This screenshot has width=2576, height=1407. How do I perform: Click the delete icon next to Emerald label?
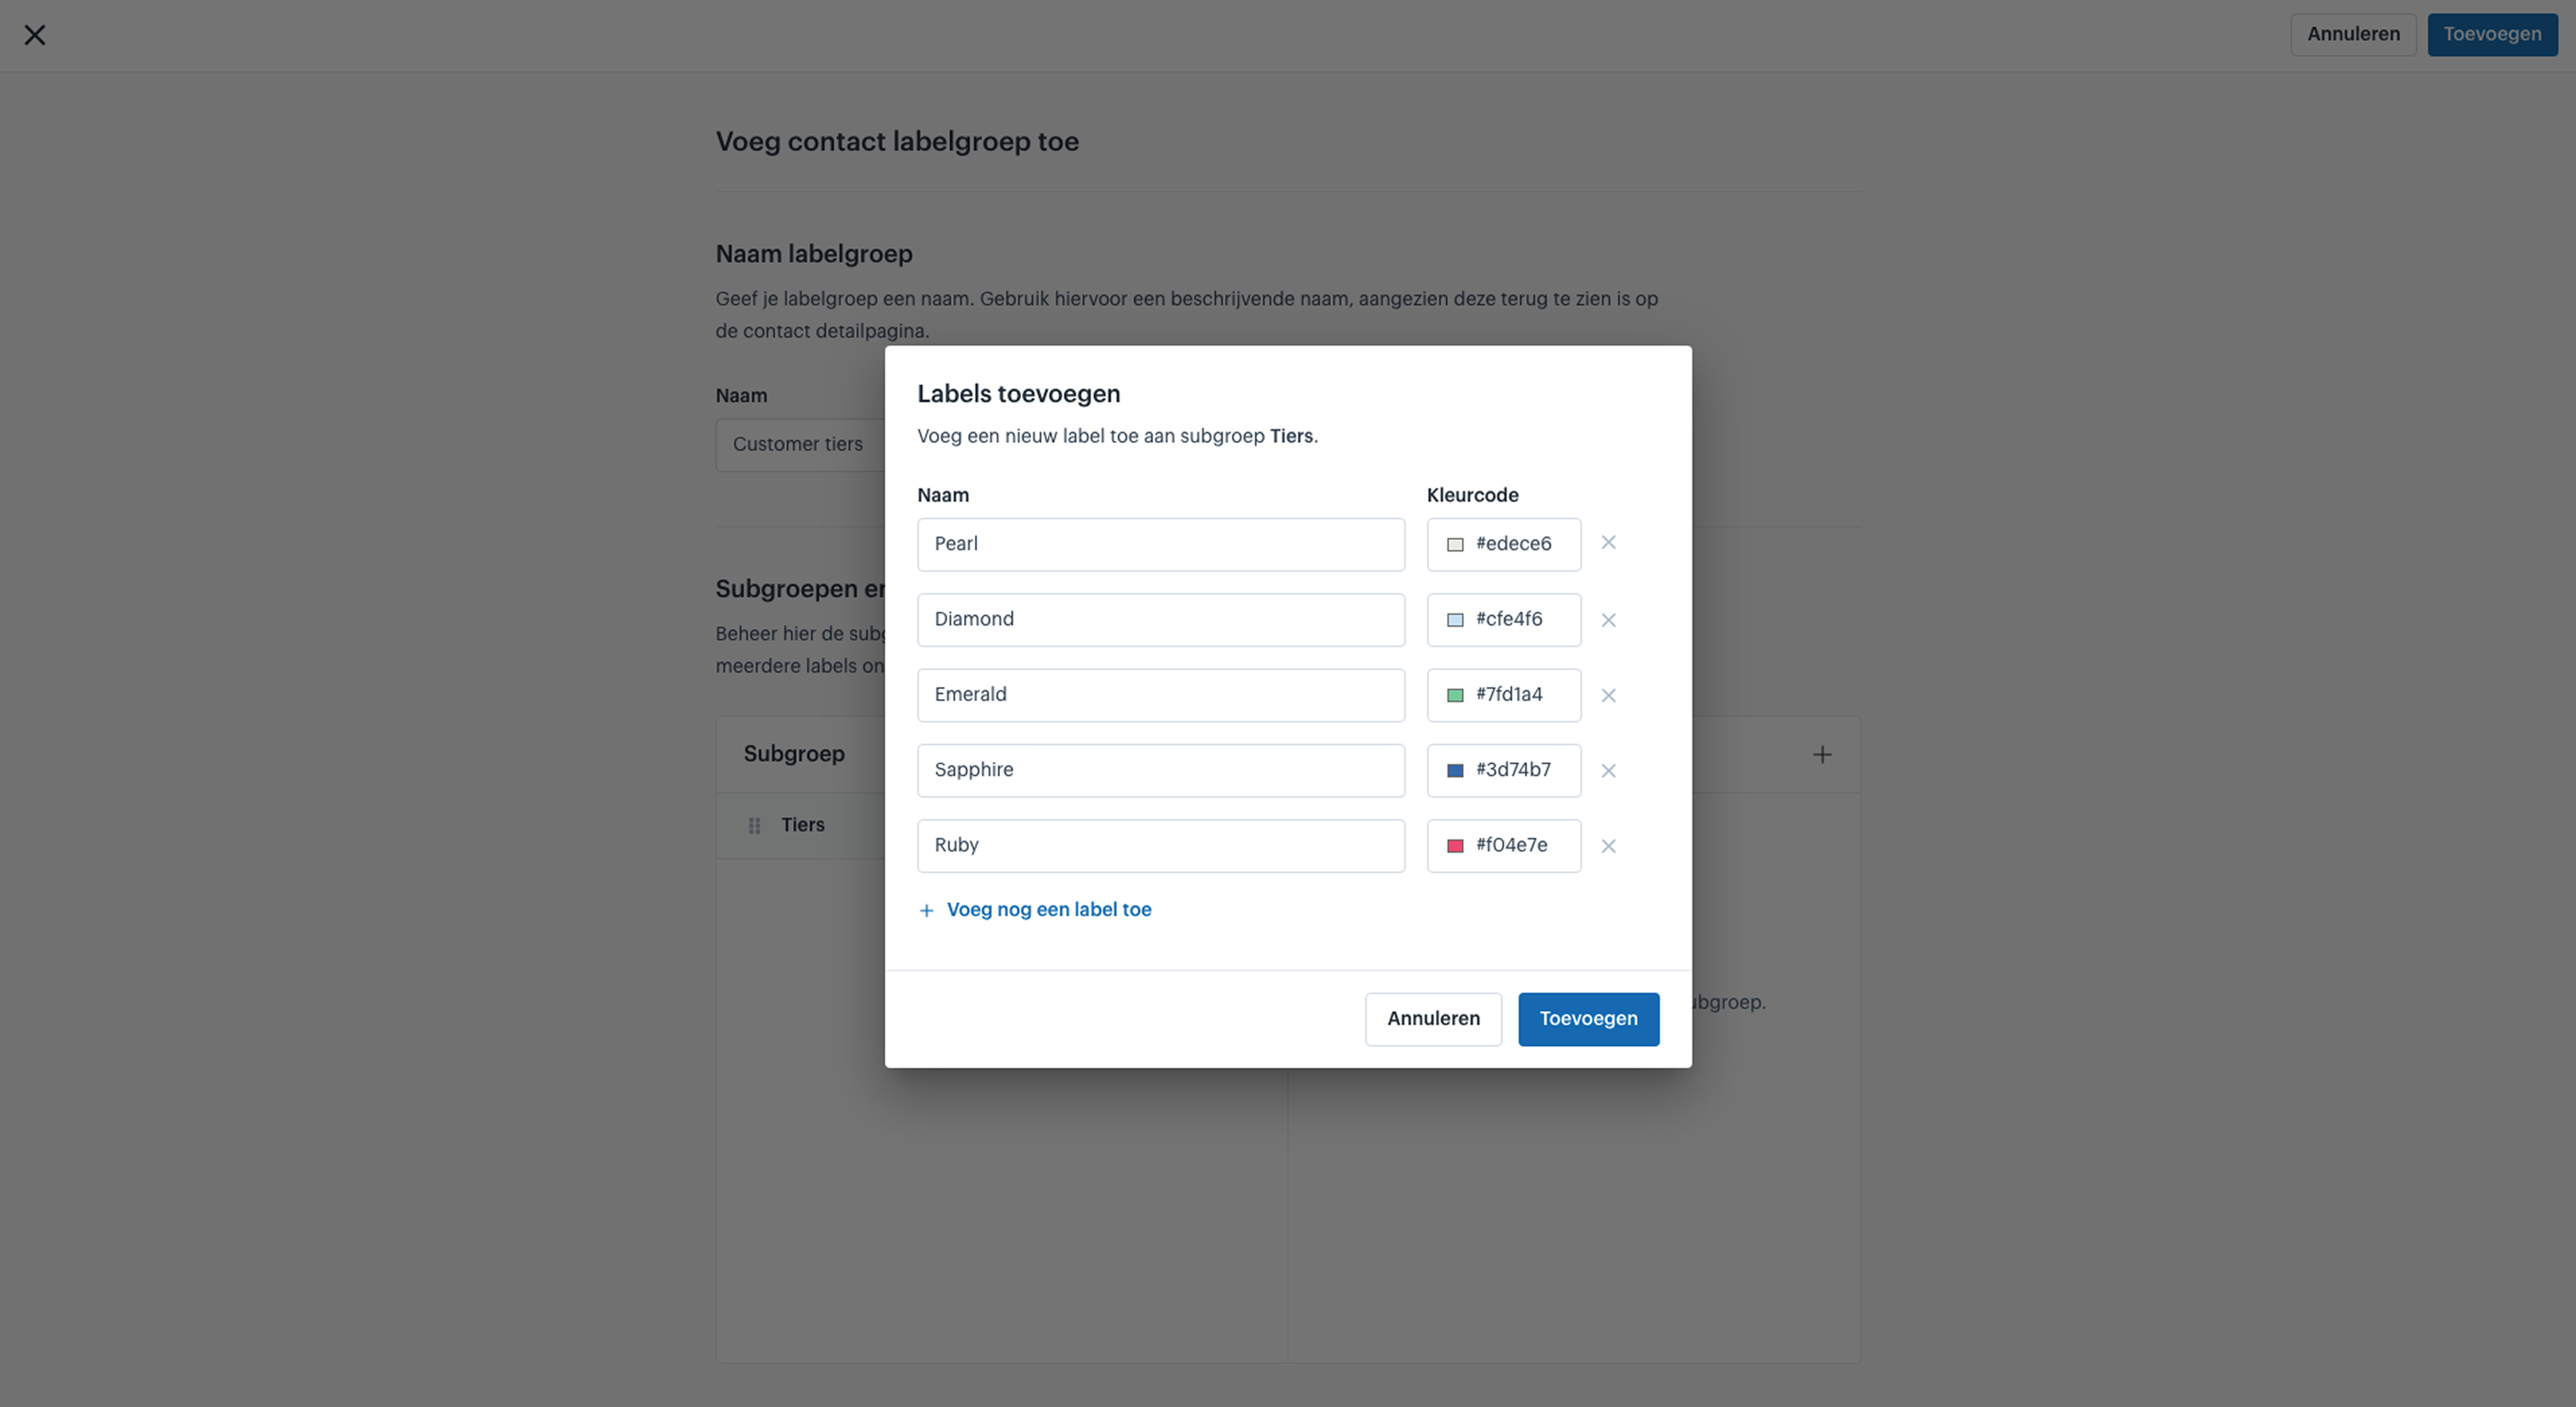(x=1606, y=695)
